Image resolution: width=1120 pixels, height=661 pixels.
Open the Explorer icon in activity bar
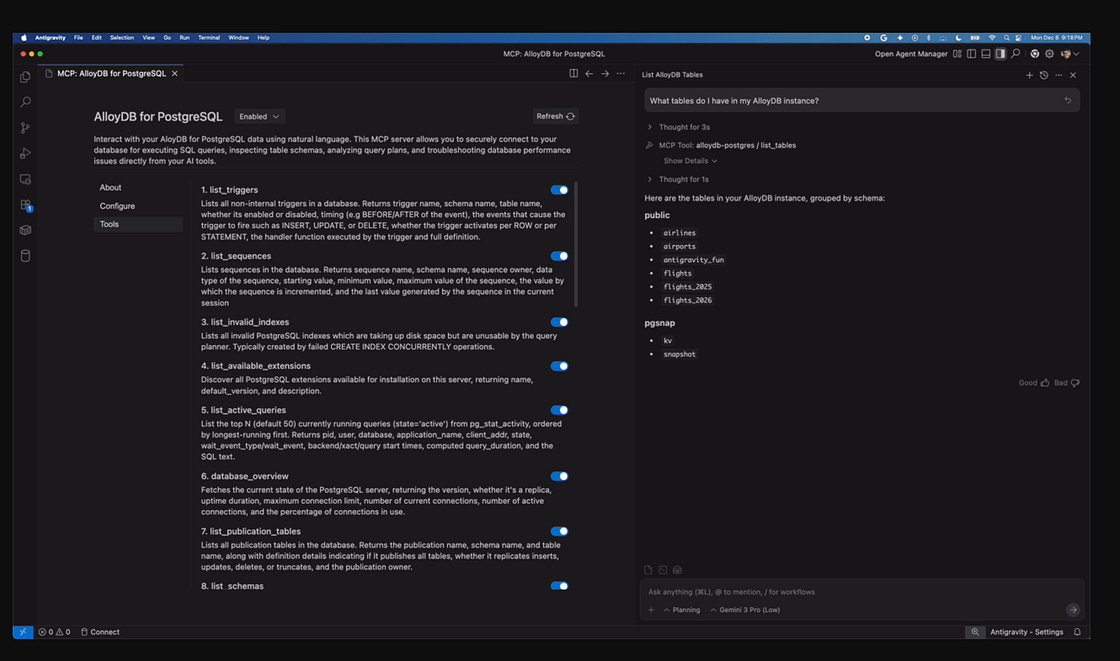[25, 77]
